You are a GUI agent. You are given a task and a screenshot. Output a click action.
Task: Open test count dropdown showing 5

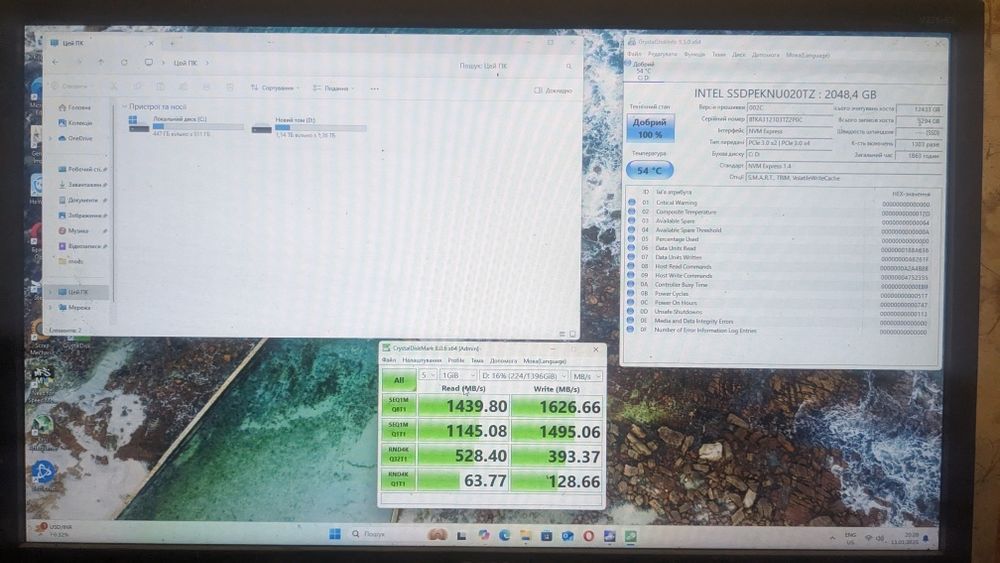pyautogui.click(x=427, y=376)
